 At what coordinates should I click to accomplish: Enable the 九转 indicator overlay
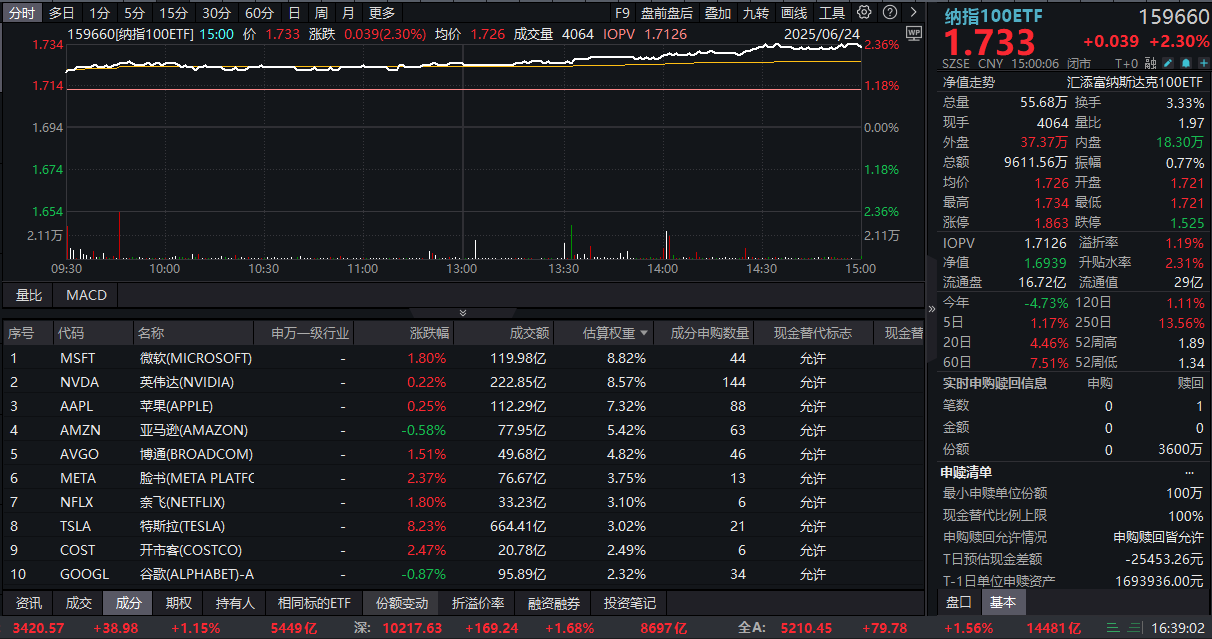755,13
